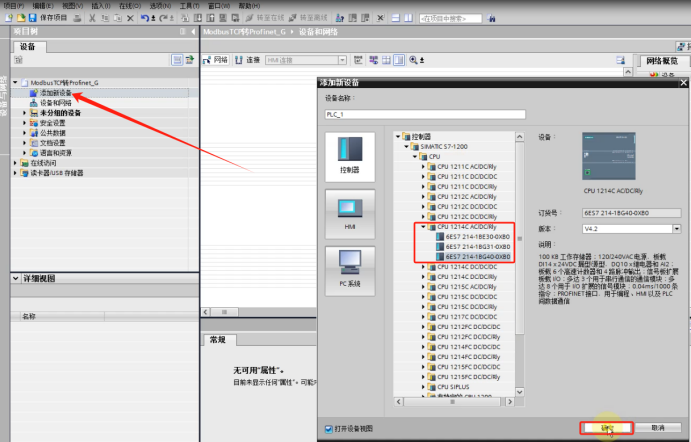
Task: Click the split editor horizontally icon
Action: tap(396, 18)
